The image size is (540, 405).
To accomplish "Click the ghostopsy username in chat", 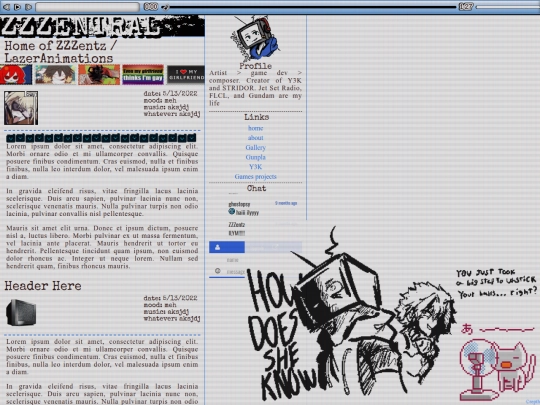I will coord(239,204).
